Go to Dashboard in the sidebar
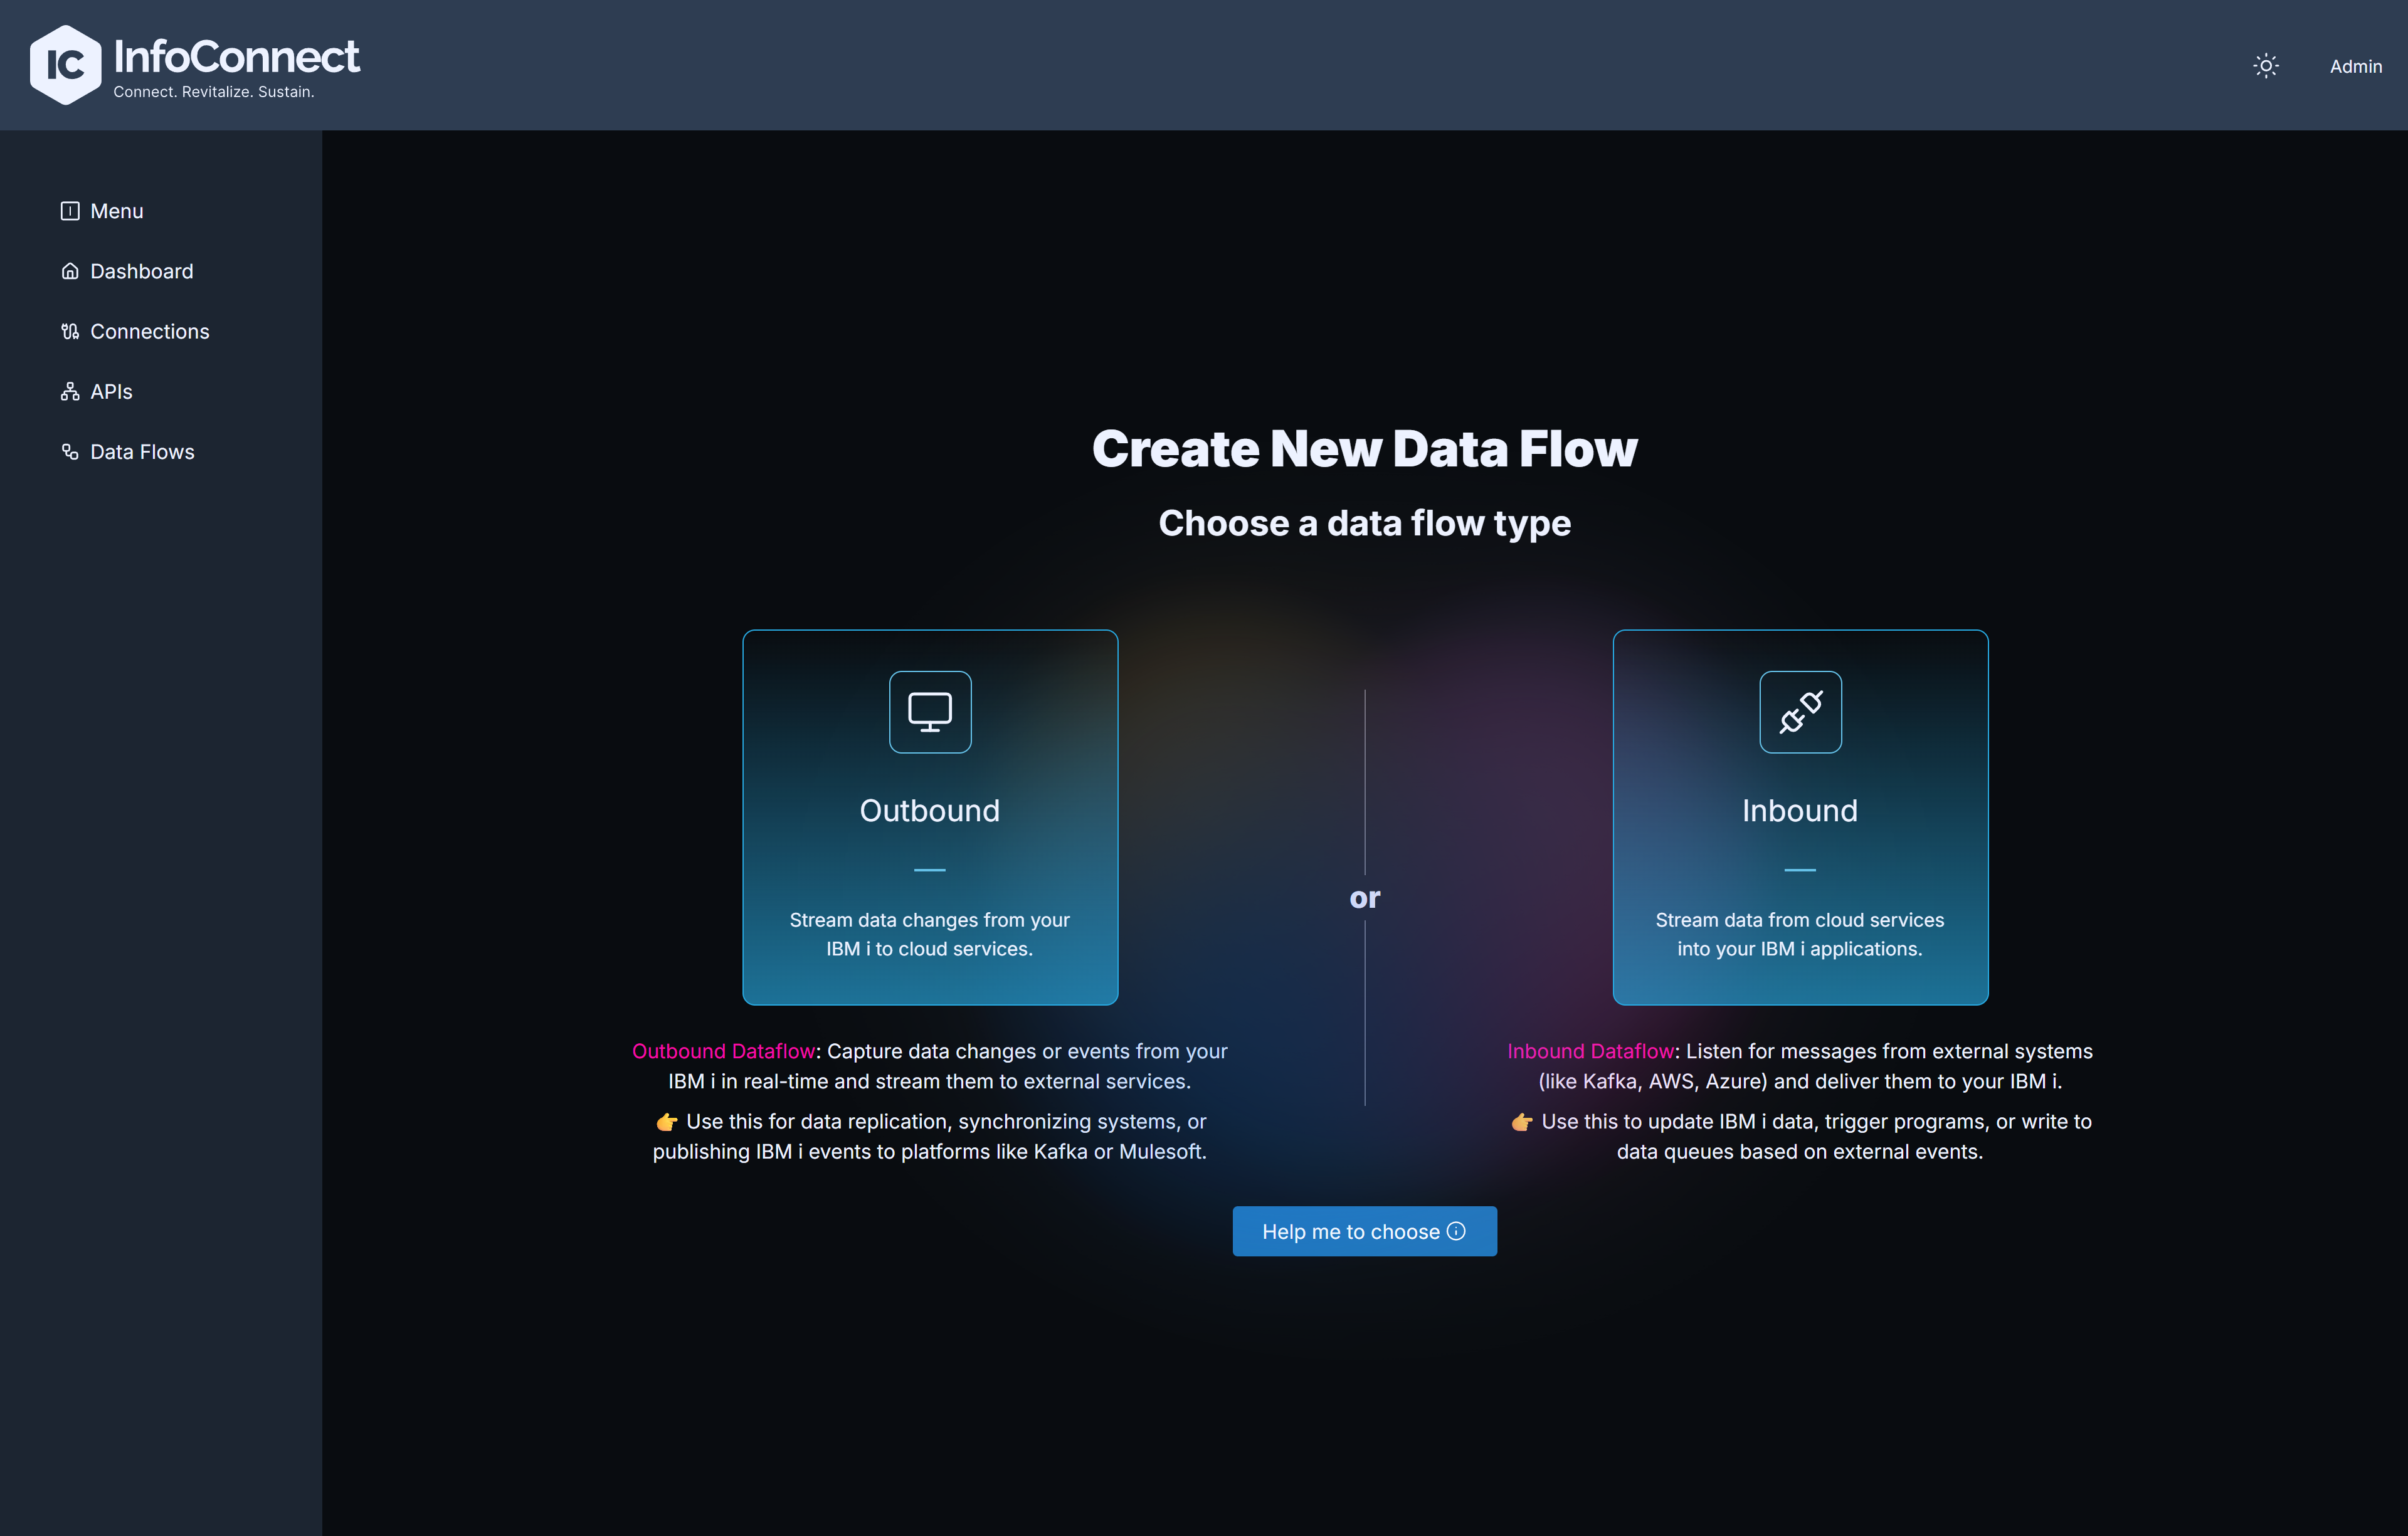 click(x=141, y=271)
